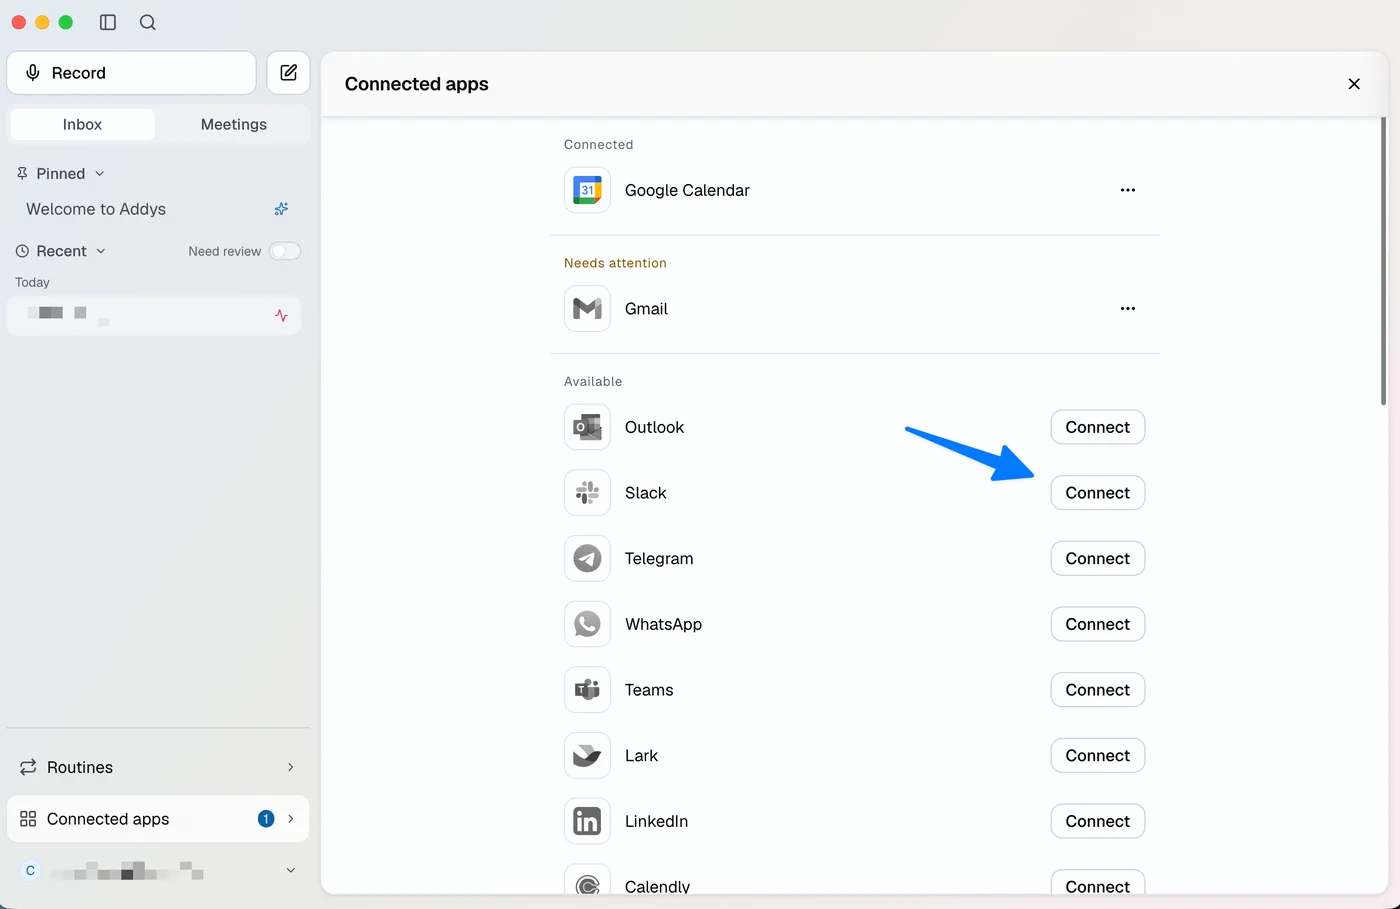The image size is (1400, 909).
Task: Open search with magnifier icon
Action: coord(148,22)
